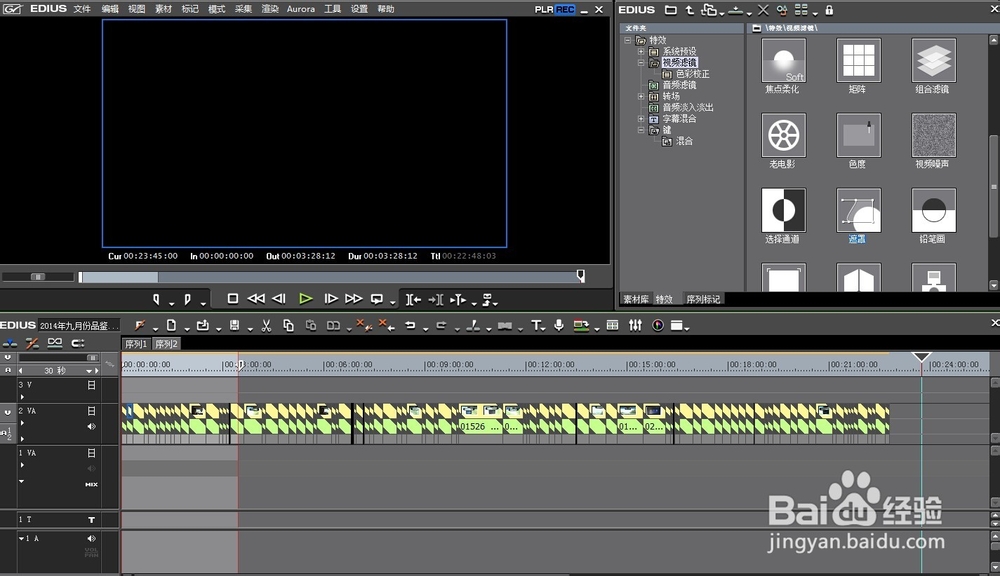1000x576 pixels.
Task: Click the new sequence page icon
Action: (x=171, y=325)
